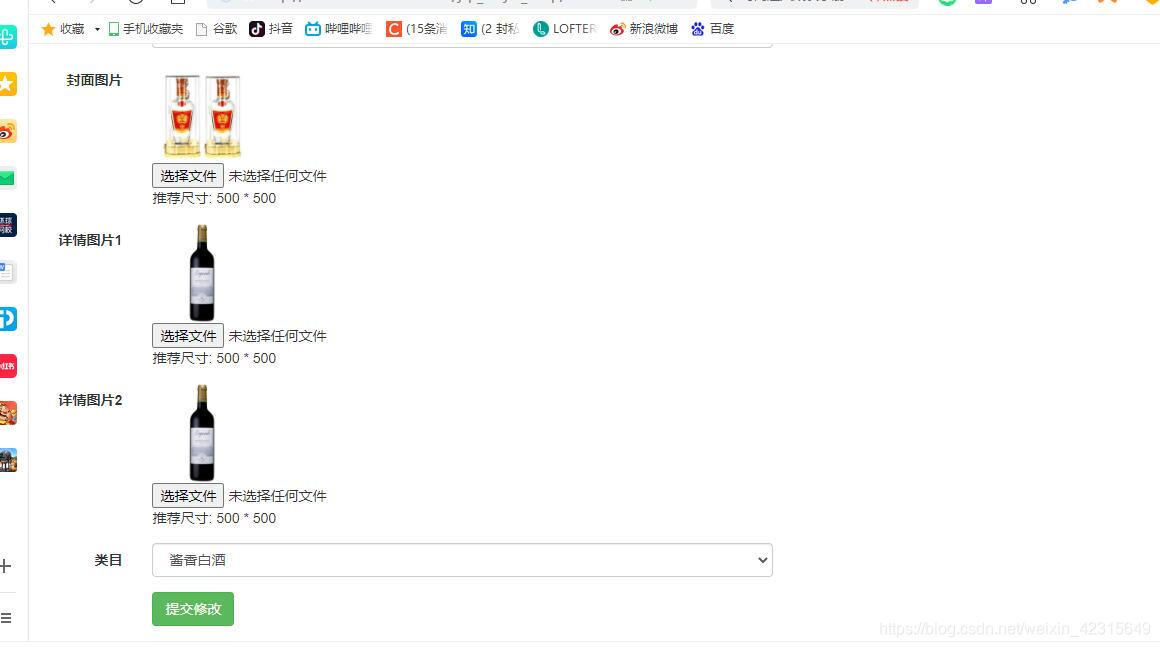The width and height of the screenshot is (1160, 647).
Task: Click the star favorites icon in the sidebar
Action: (9, 84)
